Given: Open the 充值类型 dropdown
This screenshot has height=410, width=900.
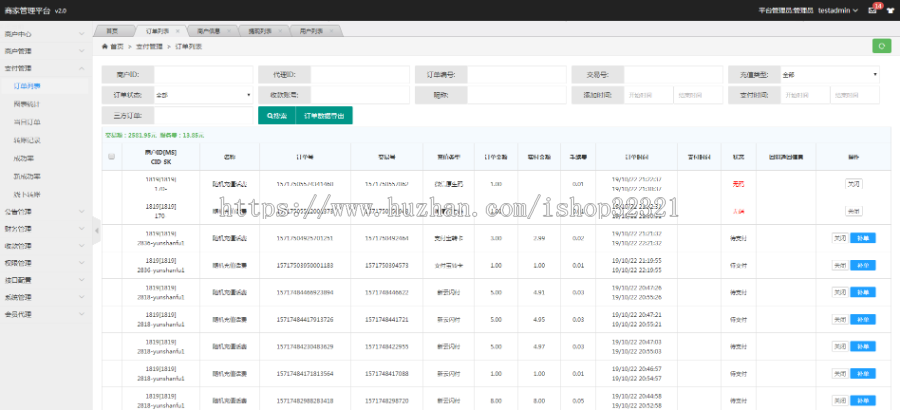Looking at the screenshot, I should tap(829, 74).
